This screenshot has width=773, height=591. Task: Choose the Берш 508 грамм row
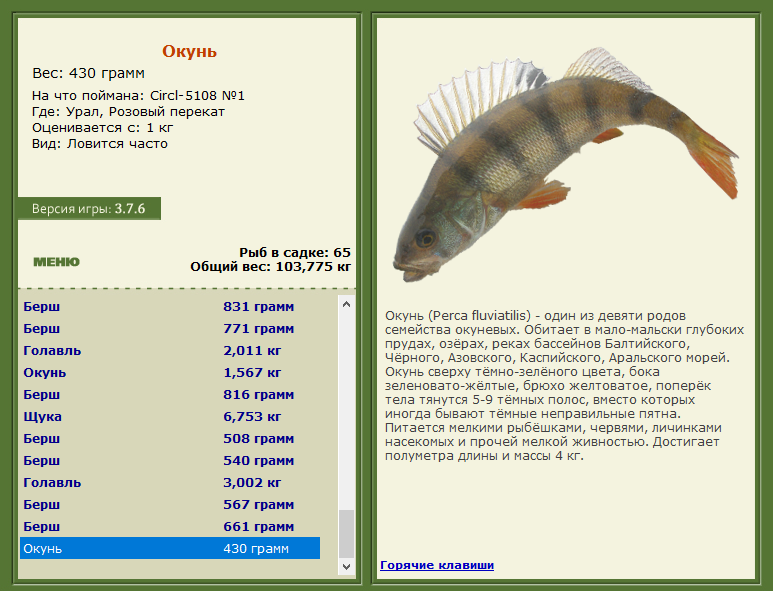pos(169,439)
